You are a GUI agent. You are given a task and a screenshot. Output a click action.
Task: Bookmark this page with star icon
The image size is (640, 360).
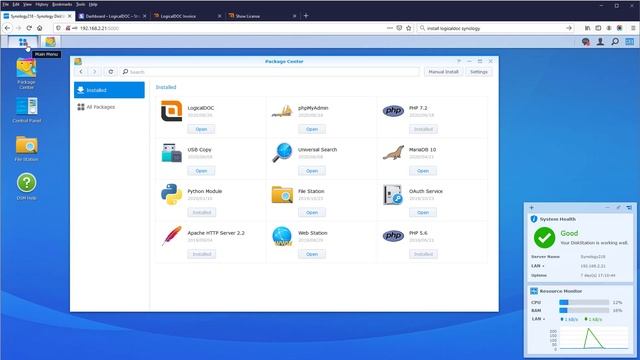pos(409,28)
